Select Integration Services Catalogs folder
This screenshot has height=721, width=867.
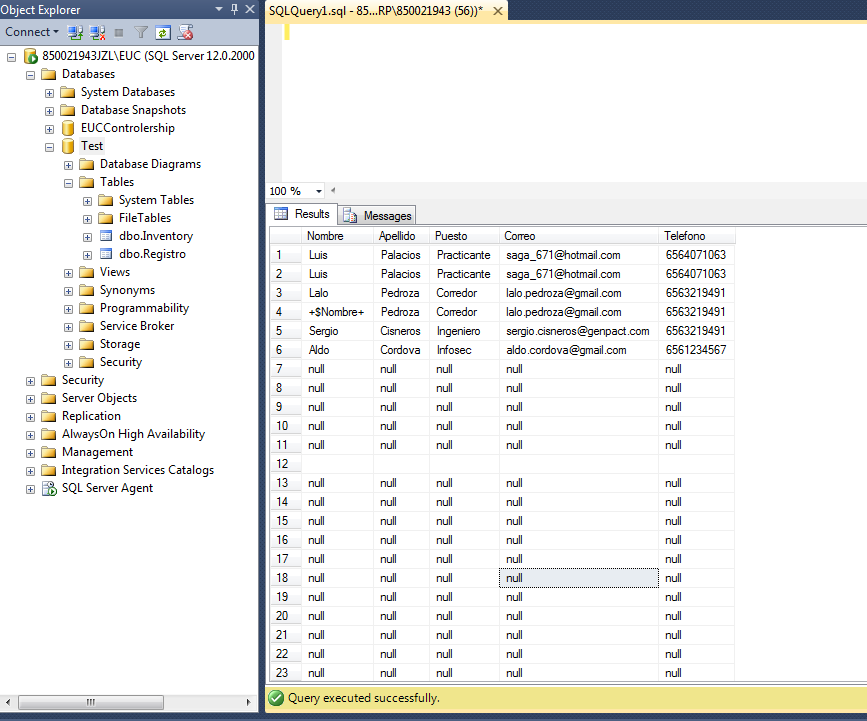pyautogui.click(x=138, y=470)
